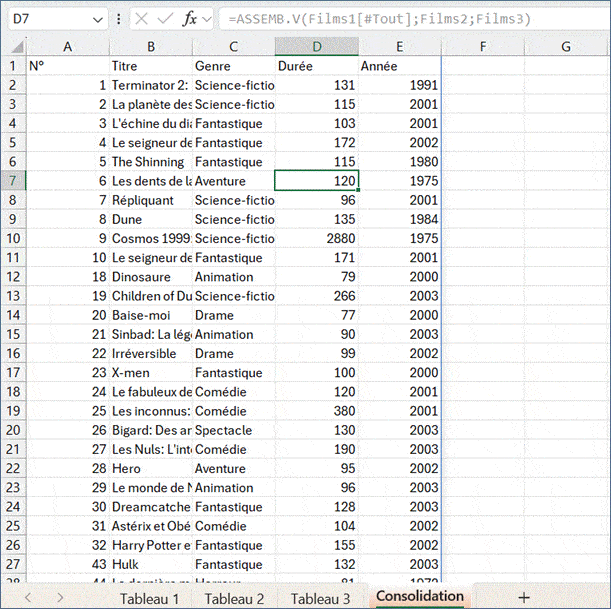Click the 'Durée' header cell
The height and width of the screenshot is (609, 611).
[317, 66]
